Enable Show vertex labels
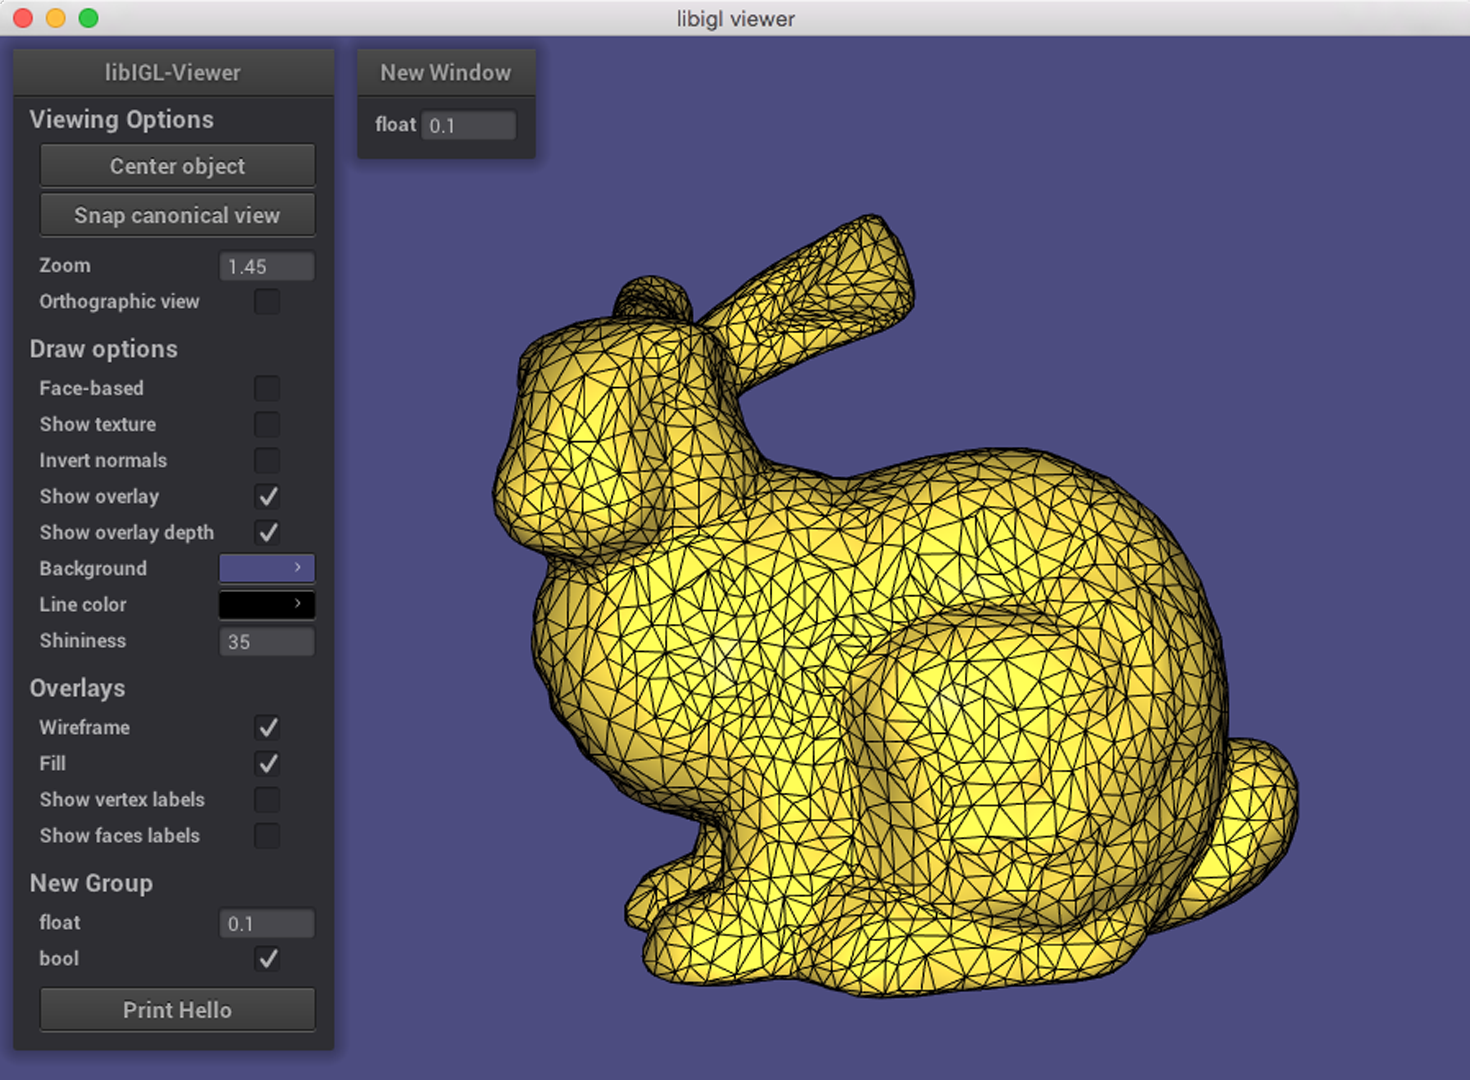Image resolution: width=1470 pixels, height=1080 pixels. tap(267, 799)
